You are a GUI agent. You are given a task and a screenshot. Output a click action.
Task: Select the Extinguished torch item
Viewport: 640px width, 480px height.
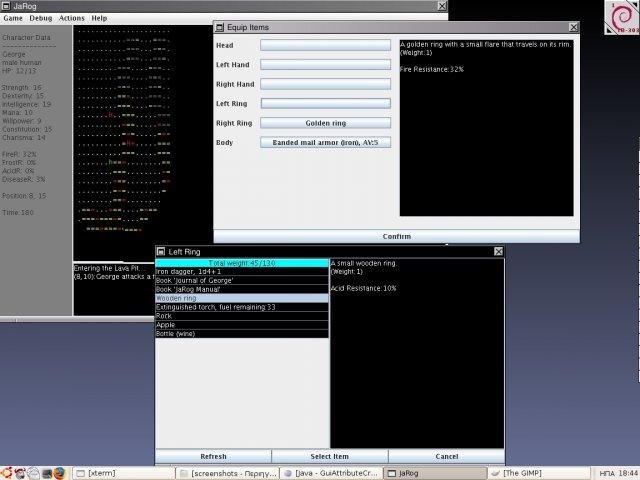(x=242, y=307)
